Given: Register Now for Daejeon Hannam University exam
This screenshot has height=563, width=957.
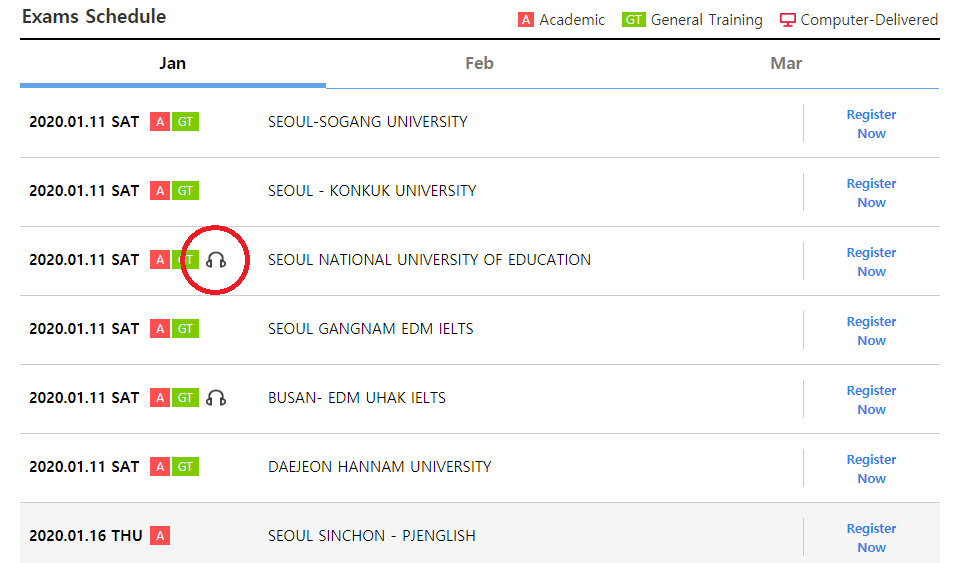Looking at the screenshot, I should (871, 469).
